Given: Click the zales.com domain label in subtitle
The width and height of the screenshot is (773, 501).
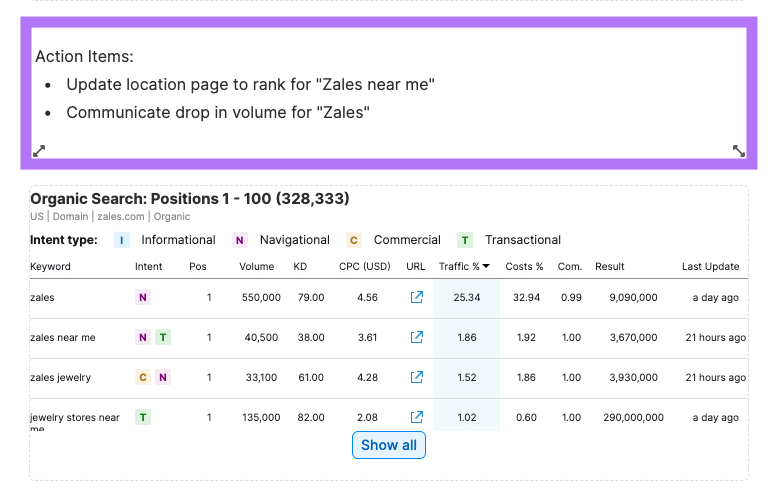Looking at the screenshot, I should [121, 216].
